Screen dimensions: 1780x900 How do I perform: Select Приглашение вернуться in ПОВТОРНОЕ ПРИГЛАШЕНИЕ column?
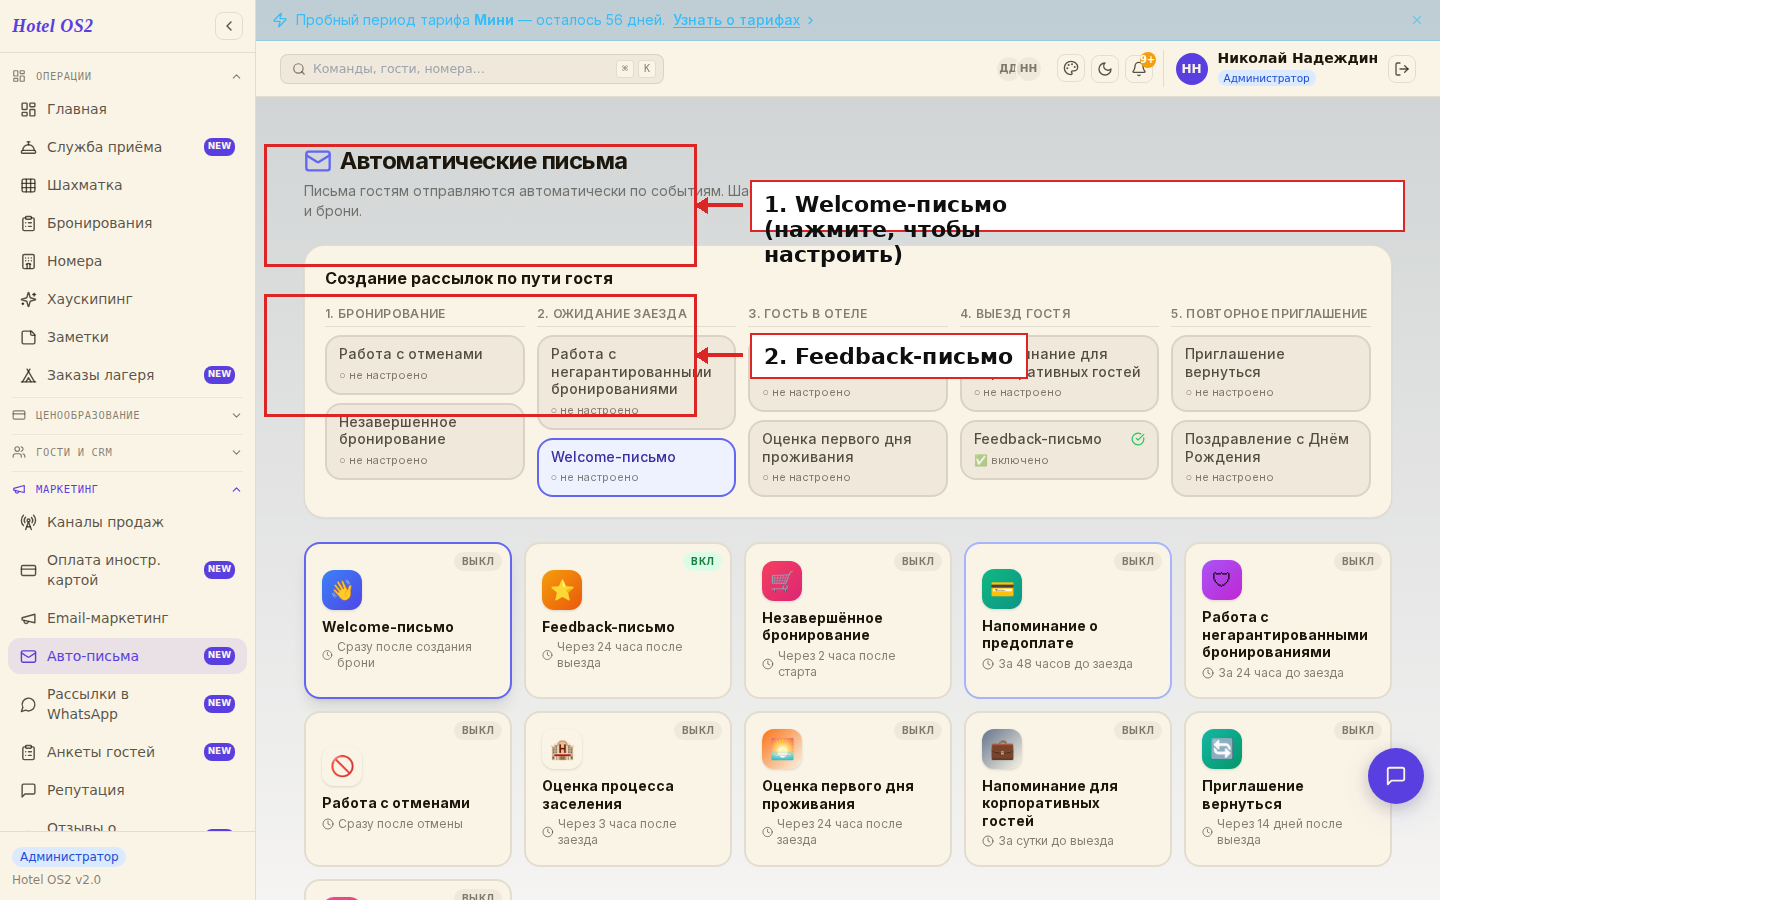click(1270, 373)
